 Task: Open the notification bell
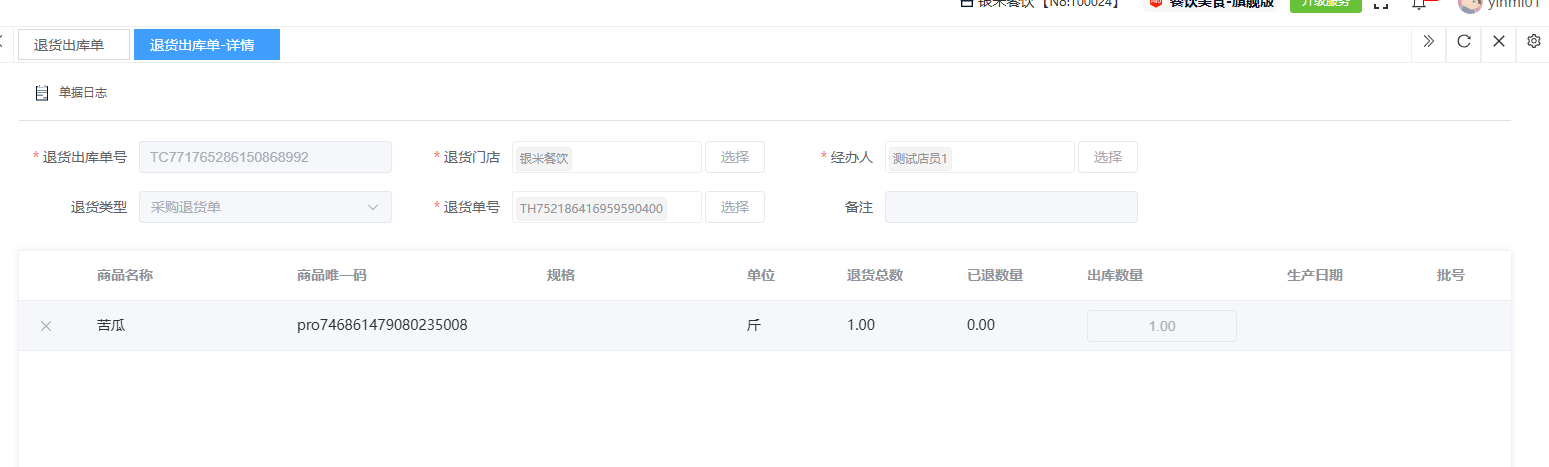1418,4
